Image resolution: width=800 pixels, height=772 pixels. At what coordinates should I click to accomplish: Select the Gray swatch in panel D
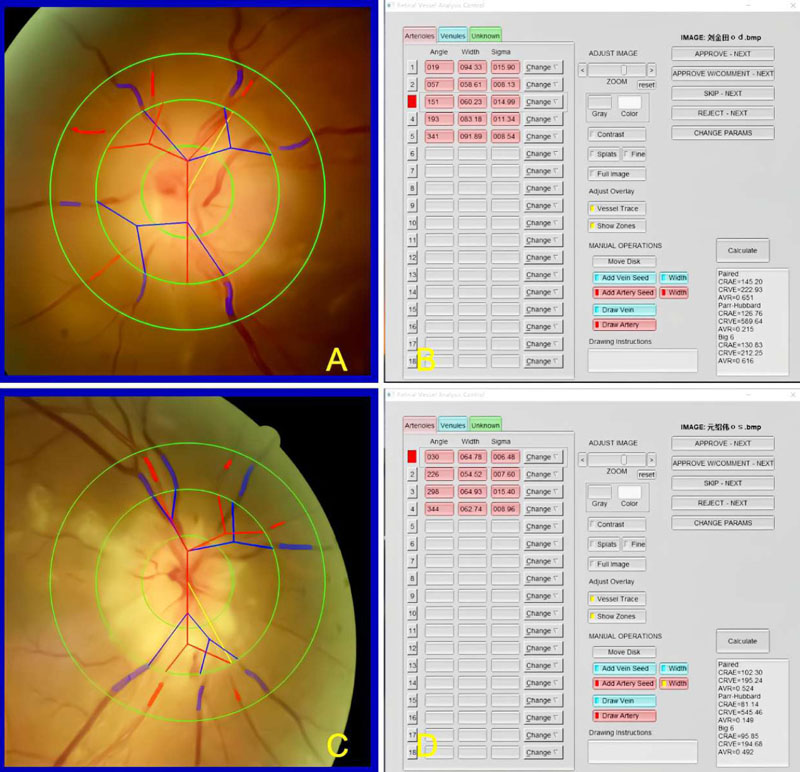(600, 492)
